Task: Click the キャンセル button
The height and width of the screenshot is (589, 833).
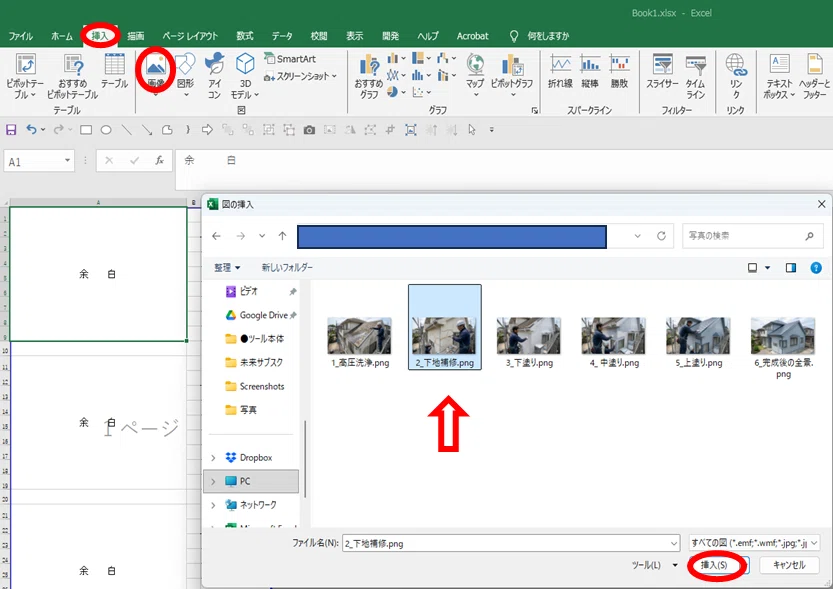Action: 789,565
